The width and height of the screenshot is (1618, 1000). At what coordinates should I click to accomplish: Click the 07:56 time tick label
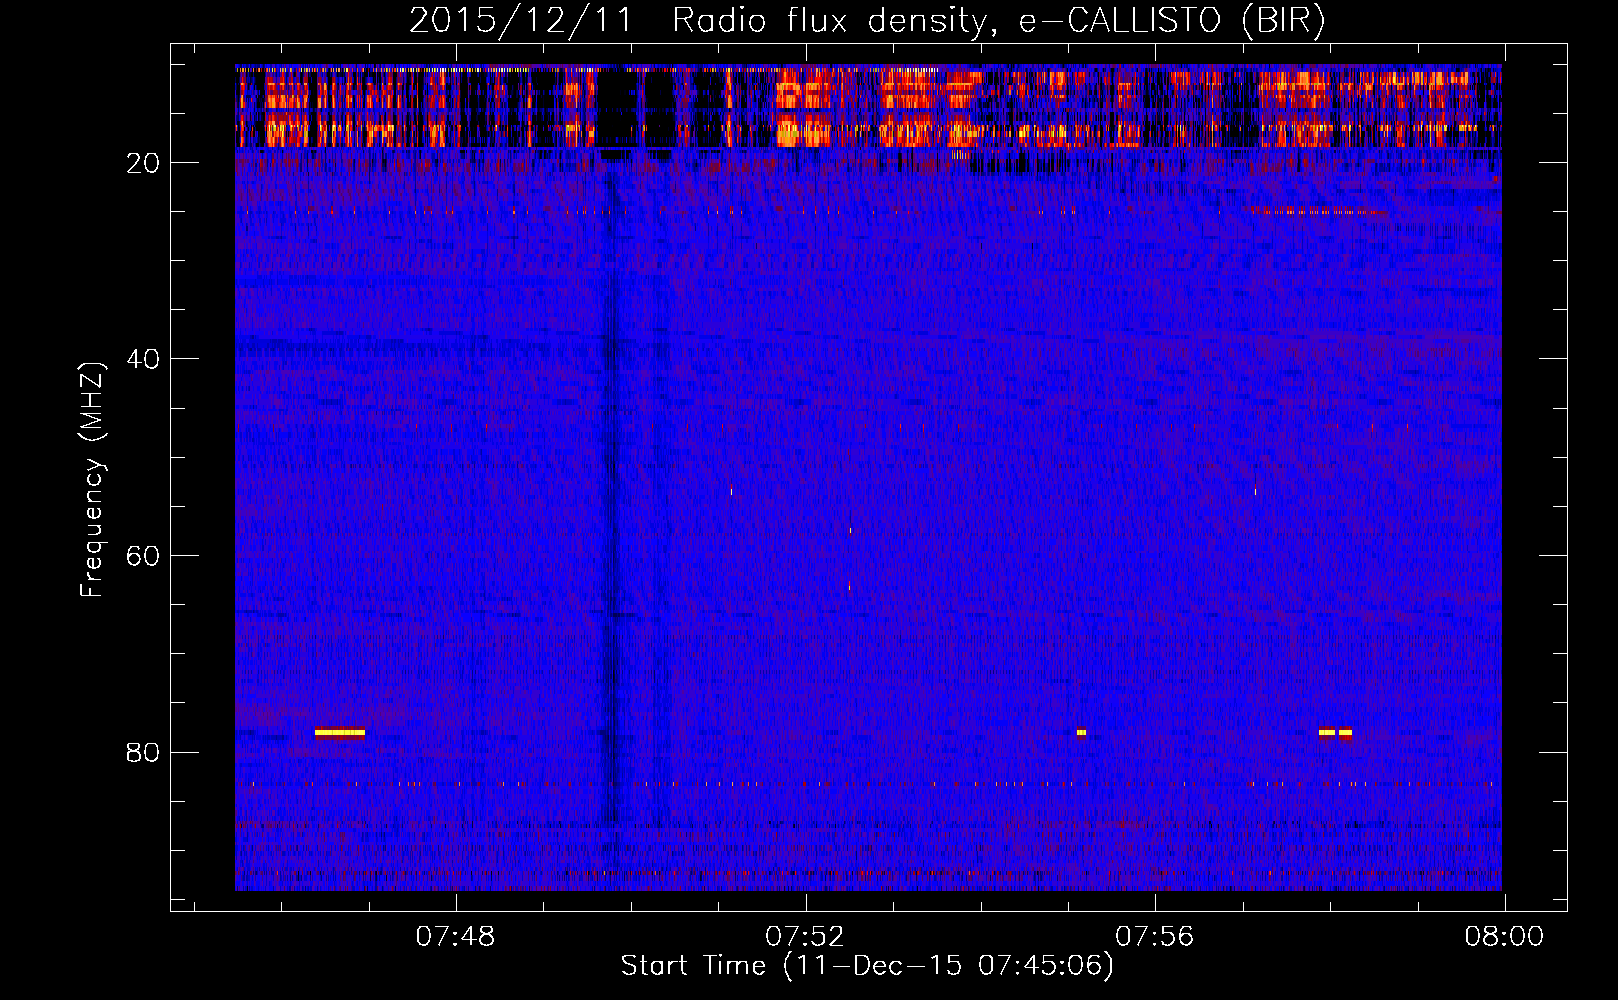click(1155, 937)
